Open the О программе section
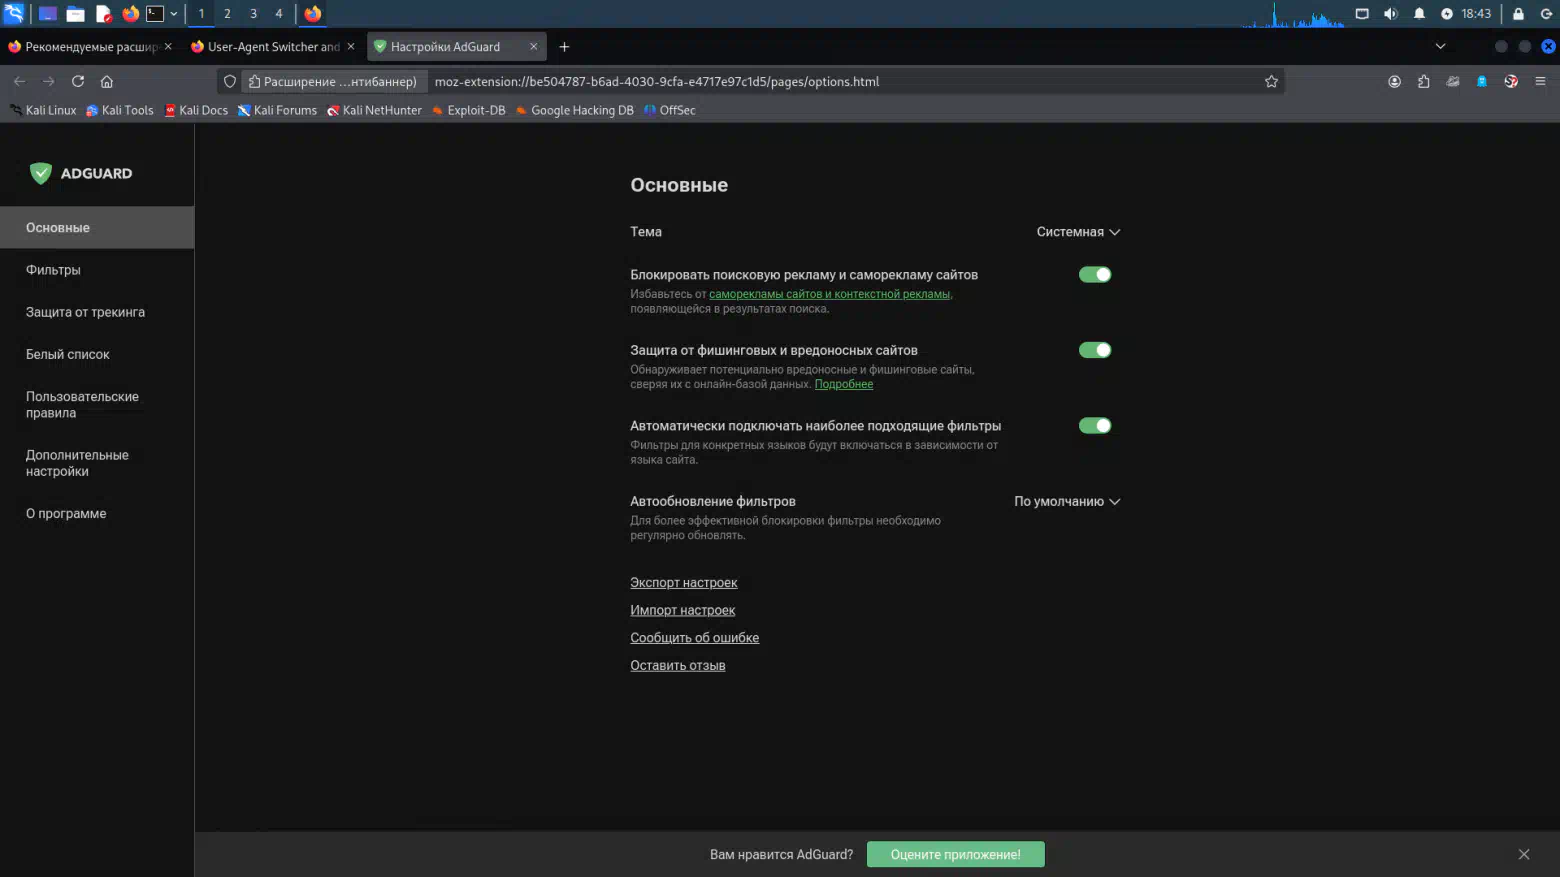1560x877 pixels. pyautogui.click(x=97, y=514)
